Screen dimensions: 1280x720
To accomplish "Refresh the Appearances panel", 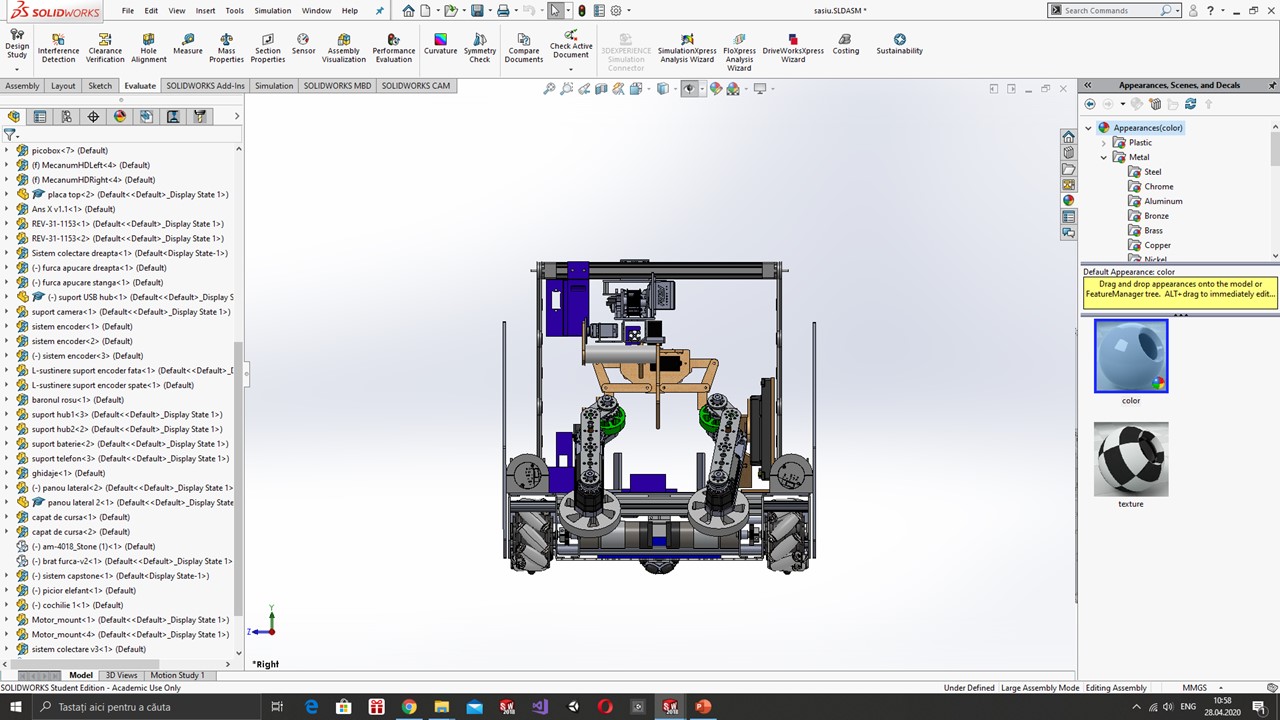I will (x=1190, y=104).
